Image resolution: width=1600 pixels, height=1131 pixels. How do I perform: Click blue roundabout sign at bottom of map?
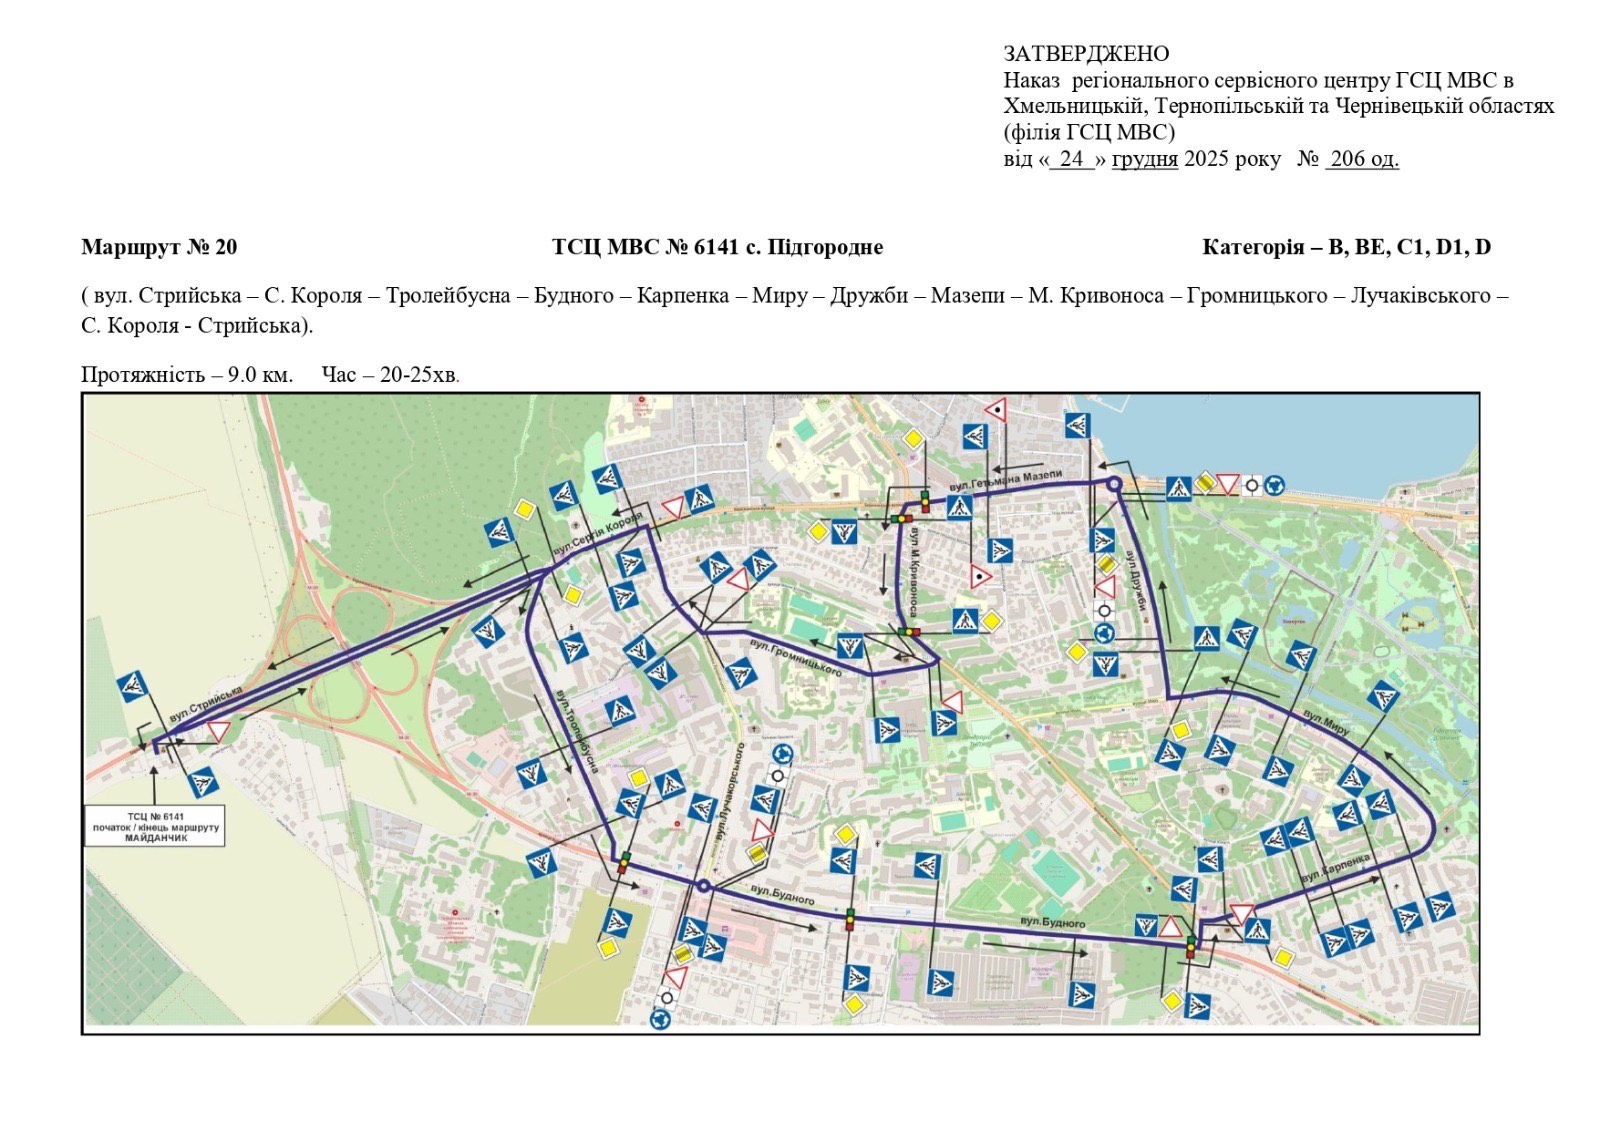(x=659, y=1019)
